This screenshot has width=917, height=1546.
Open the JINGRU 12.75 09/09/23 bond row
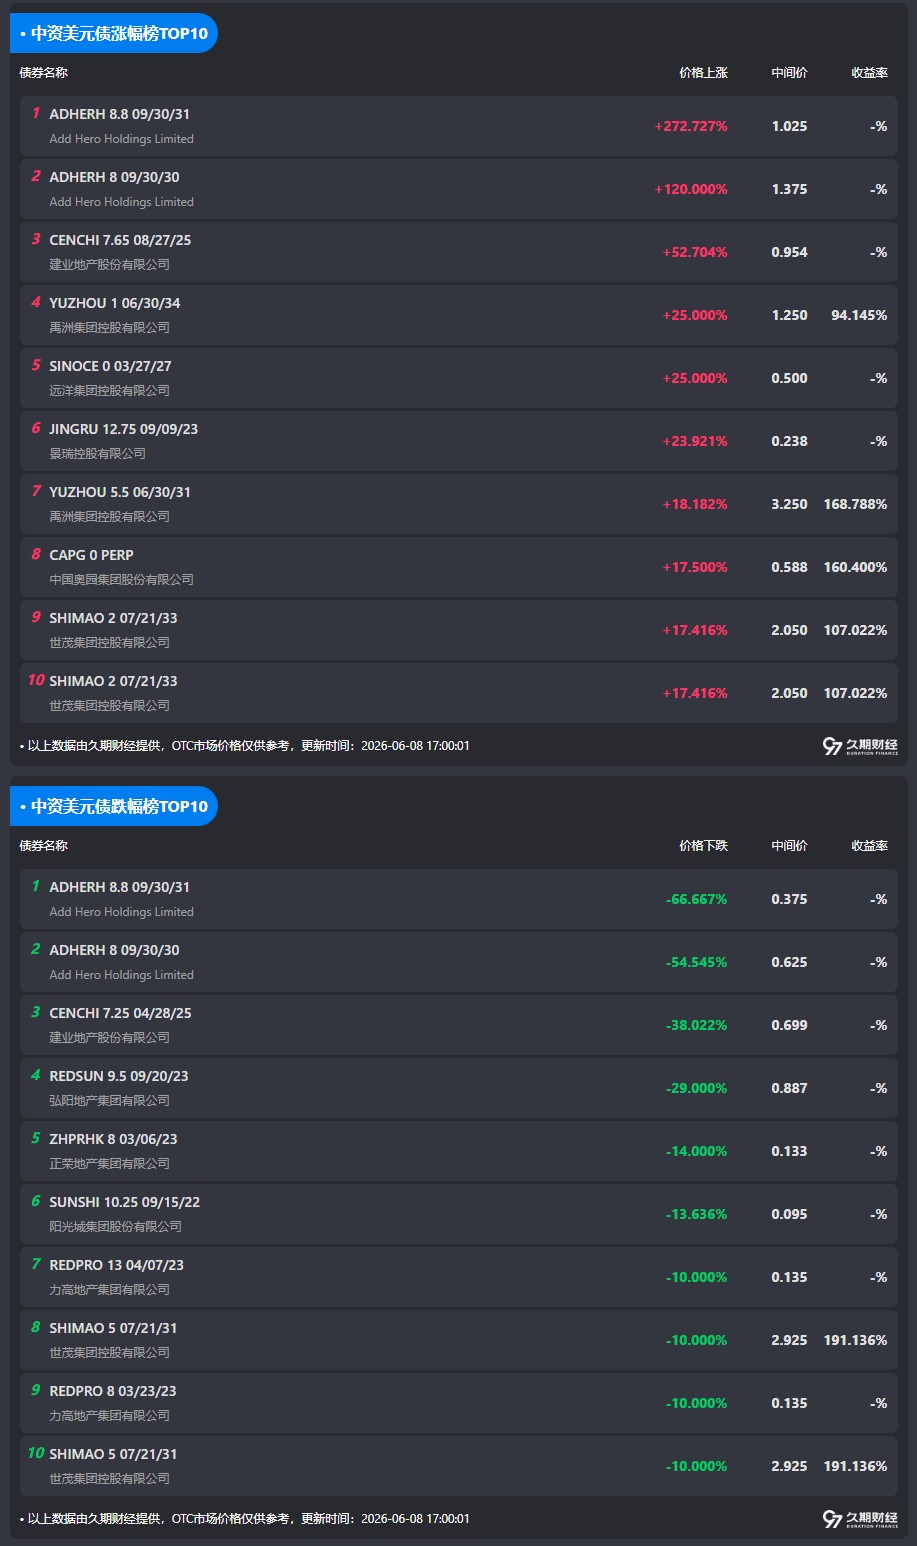coord(459,441)
